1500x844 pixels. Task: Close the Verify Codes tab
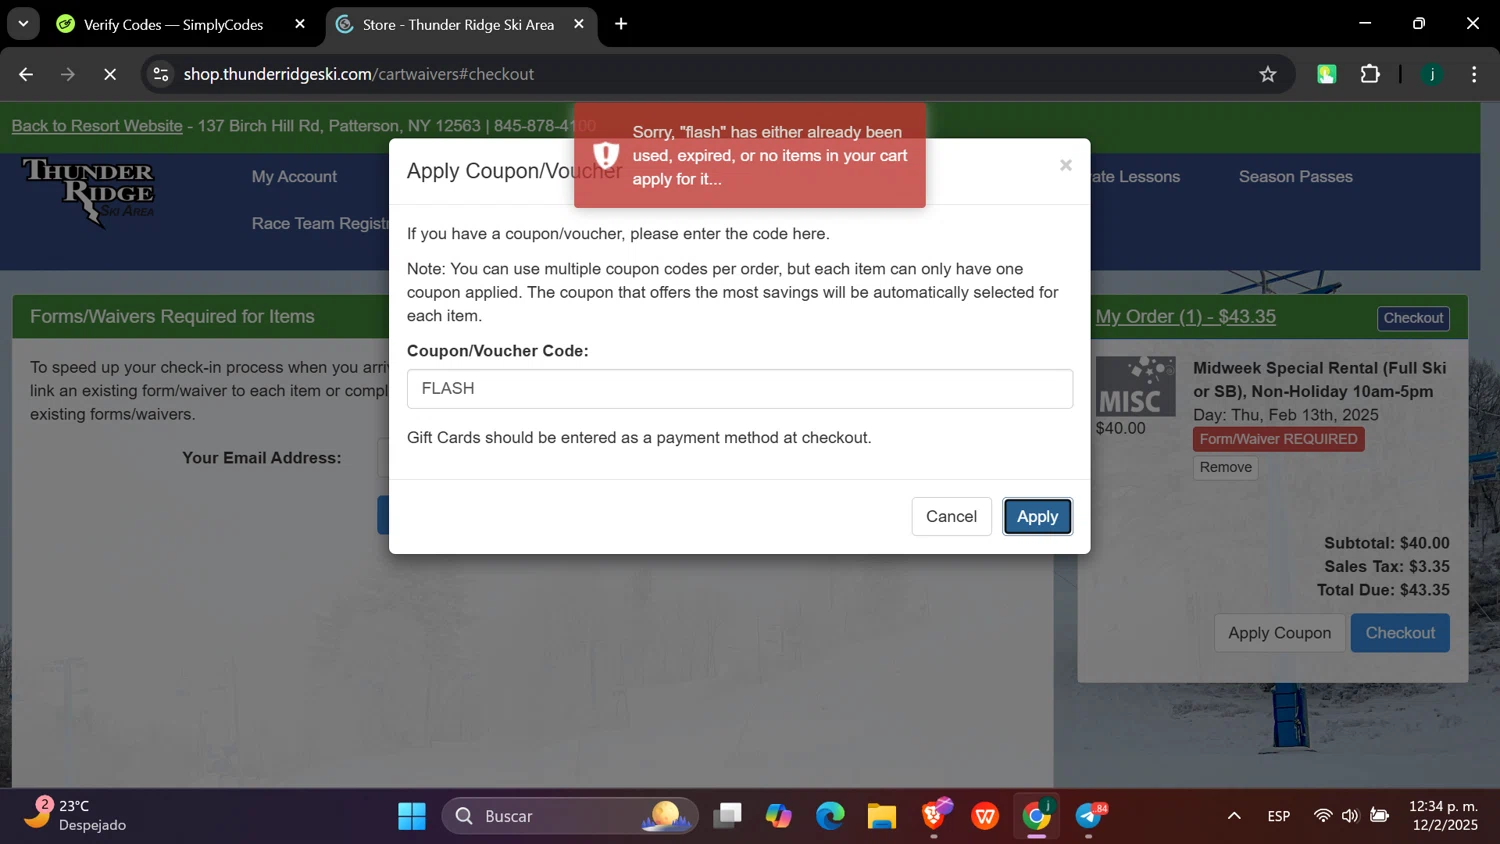[x=300, y=24]
